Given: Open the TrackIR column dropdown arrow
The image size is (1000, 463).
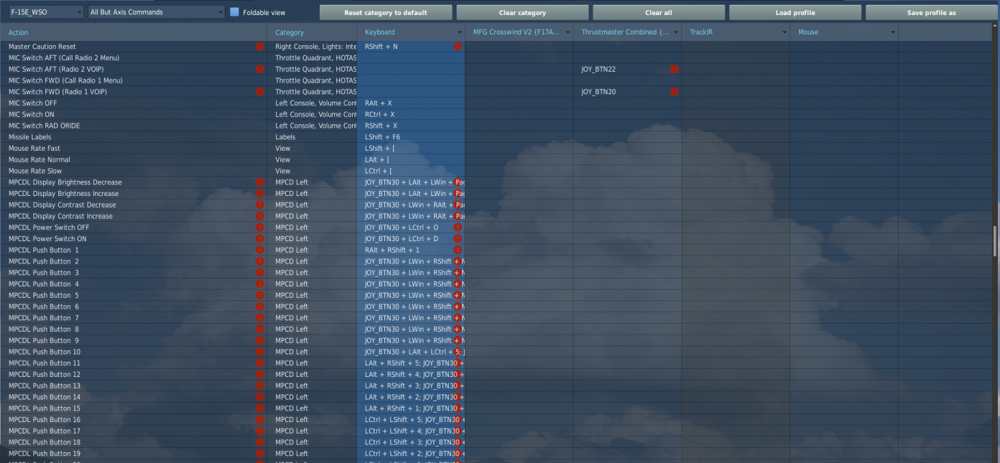Looking at the screenshot, I should click(x=784, y=33).
